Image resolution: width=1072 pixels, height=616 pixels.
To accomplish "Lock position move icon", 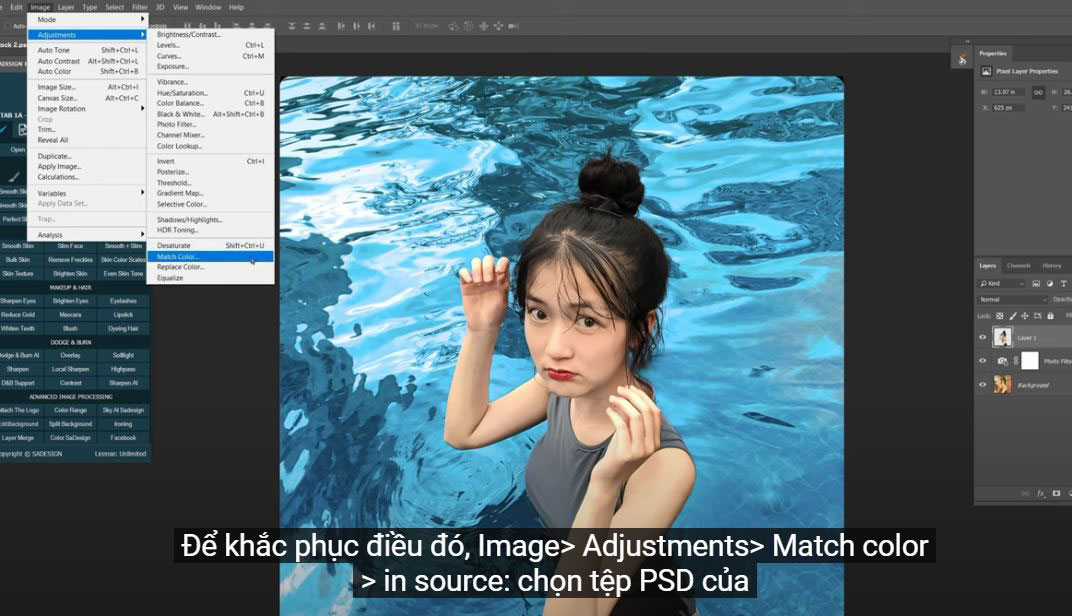I will 1025,316.
